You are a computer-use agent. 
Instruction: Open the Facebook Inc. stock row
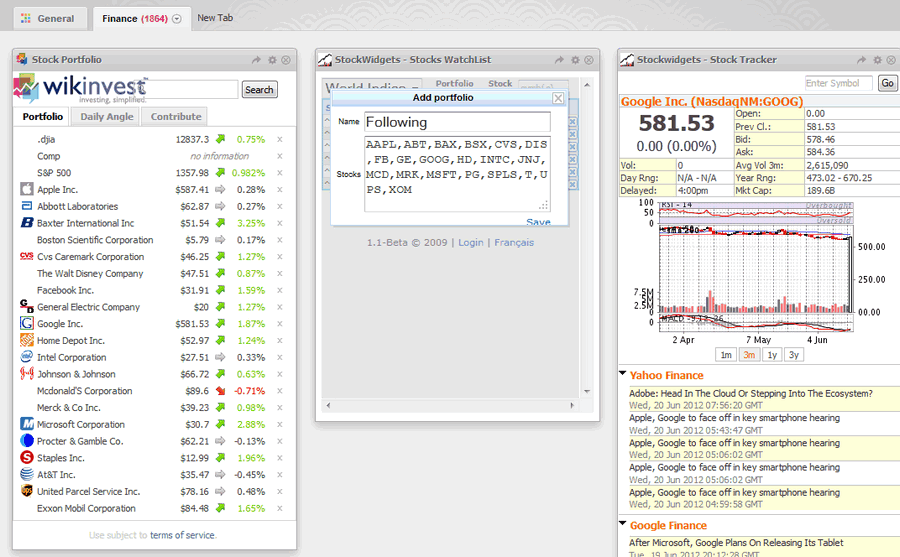coord(154,291)
